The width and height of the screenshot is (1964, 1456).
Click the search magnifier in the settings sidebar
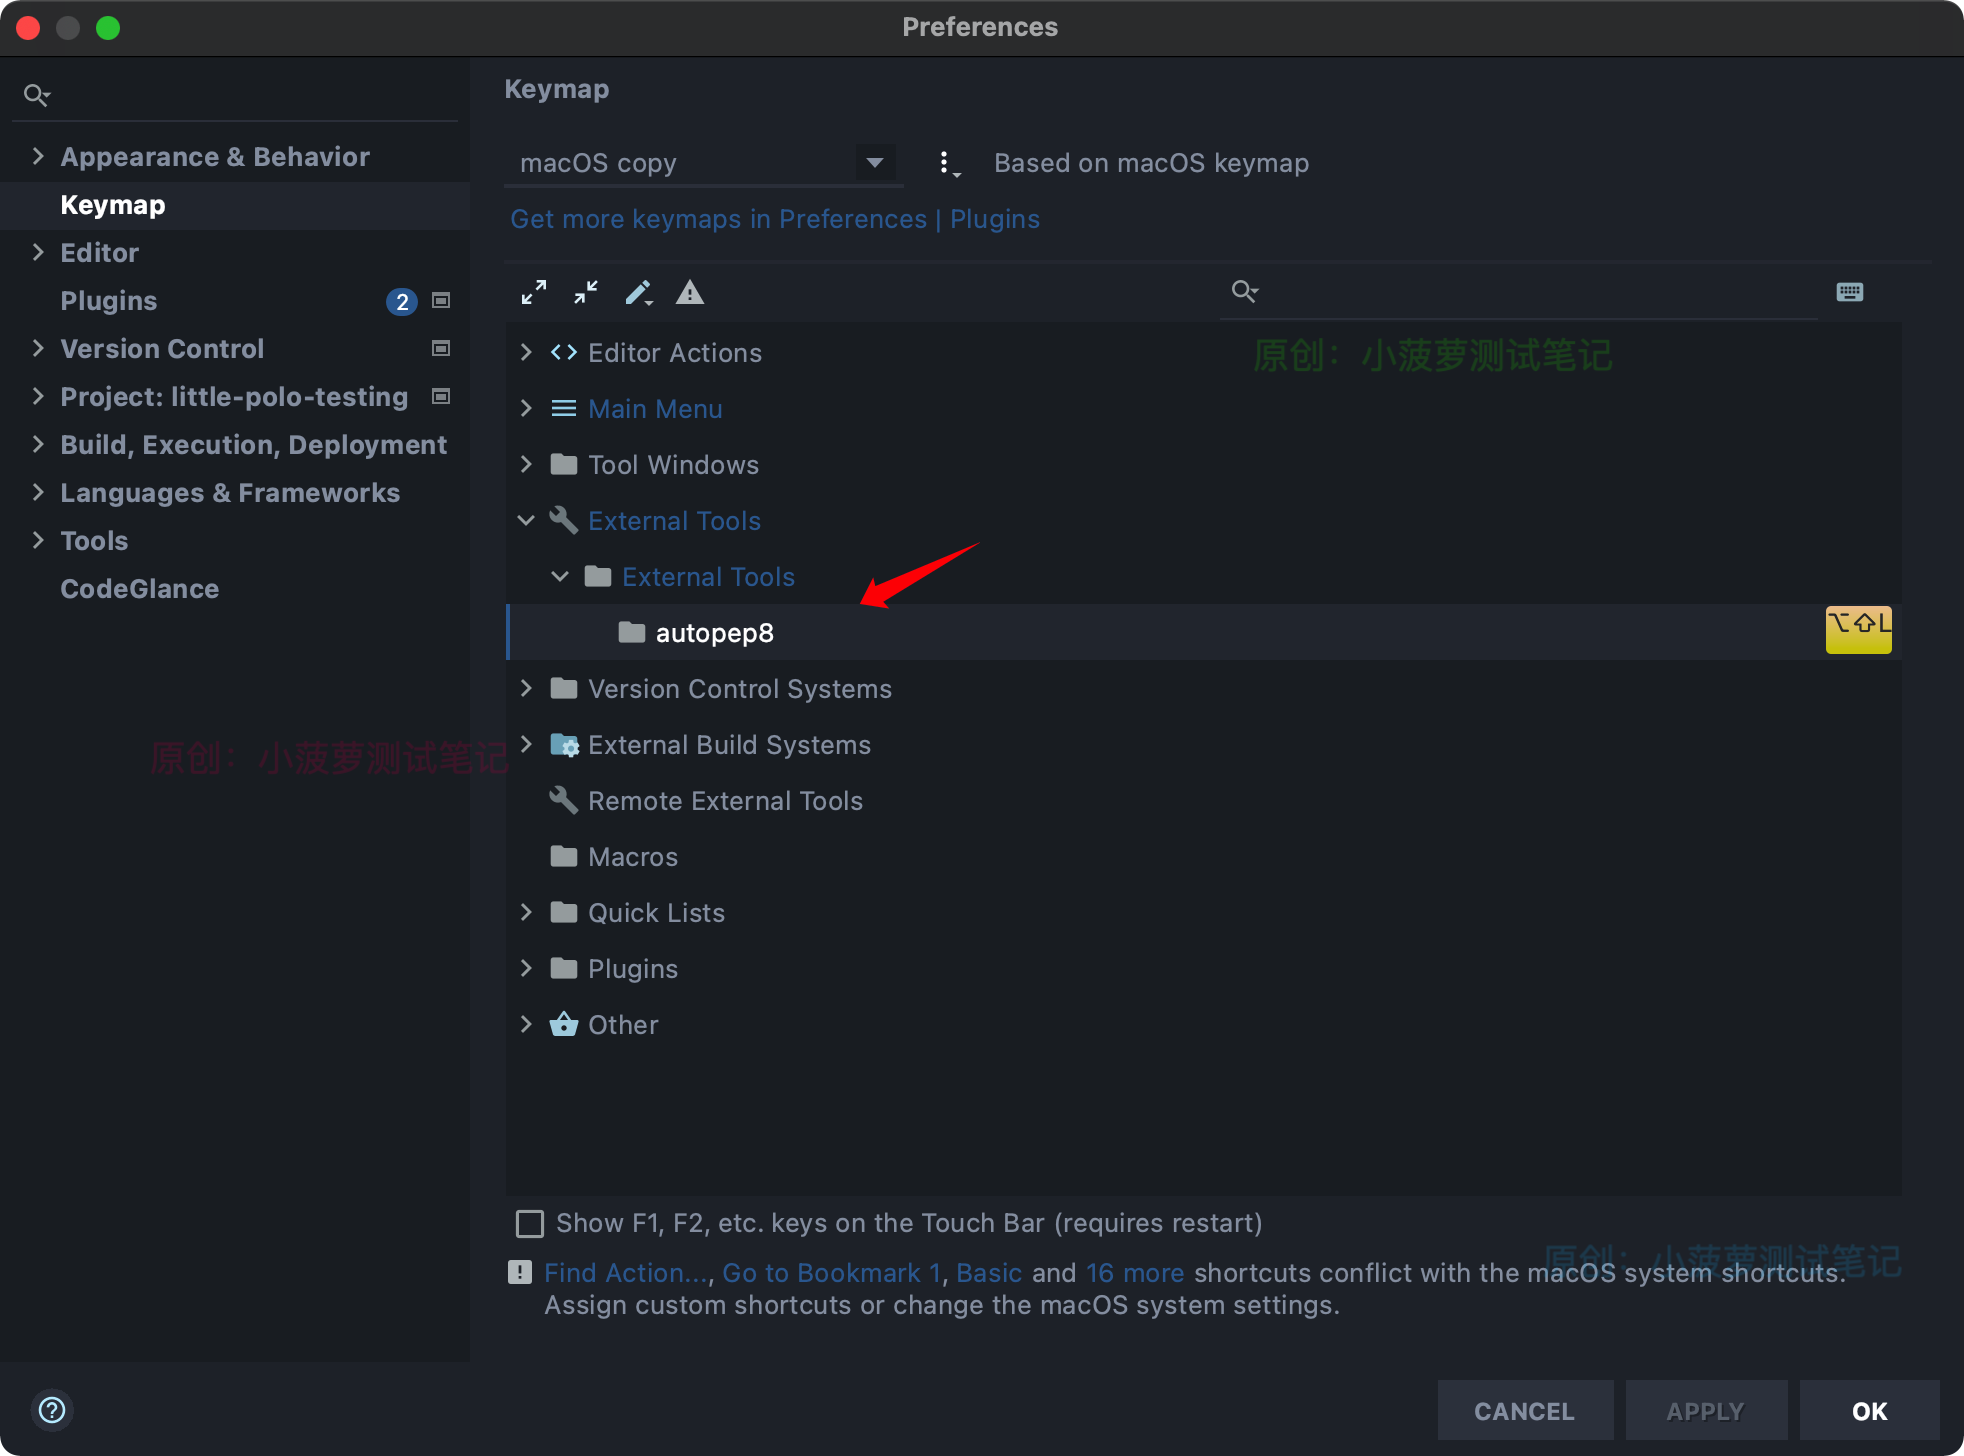click(x=37, y=94)
